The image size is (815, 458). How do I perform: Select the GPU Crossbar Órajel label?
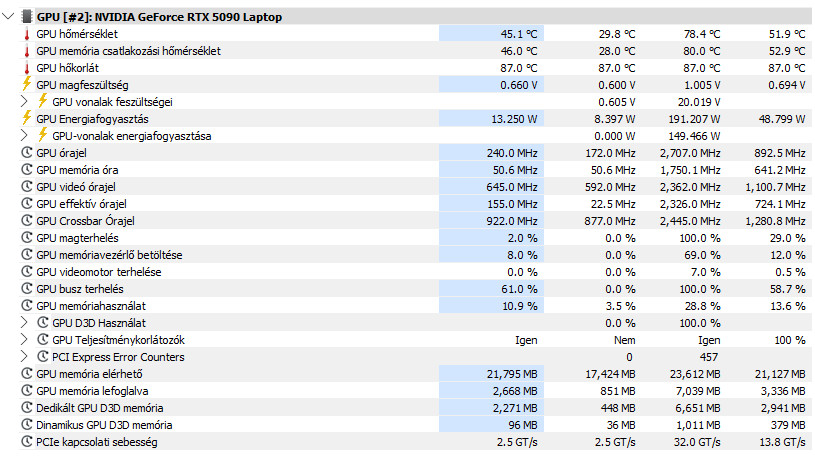pyautogui.click(x=85, y=221)
